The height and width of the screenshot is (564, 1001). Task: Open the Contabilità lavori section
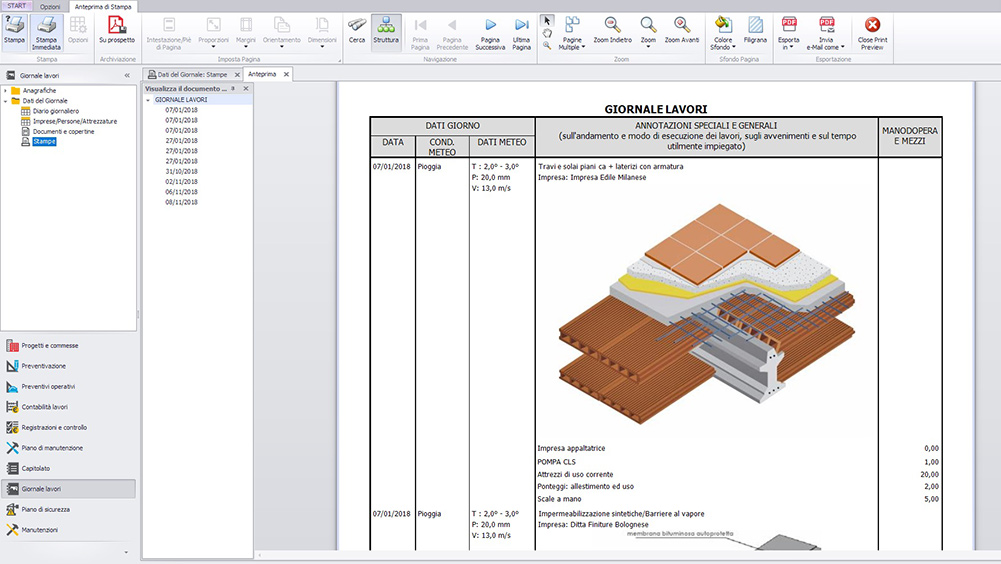pyautogui.click(x=45, y=407)
